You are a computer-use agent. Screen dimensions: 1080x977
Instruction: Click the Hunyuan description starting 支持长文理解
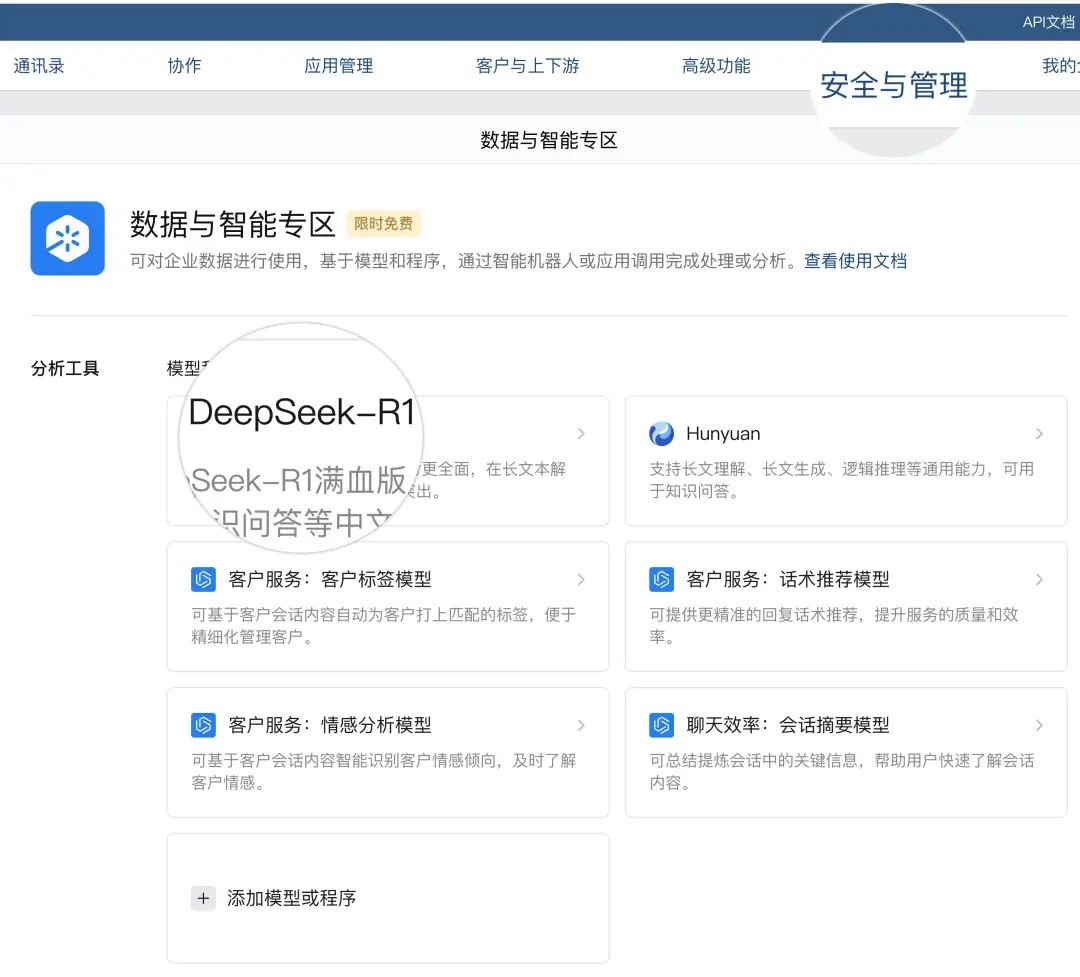(x=842, y=480)
